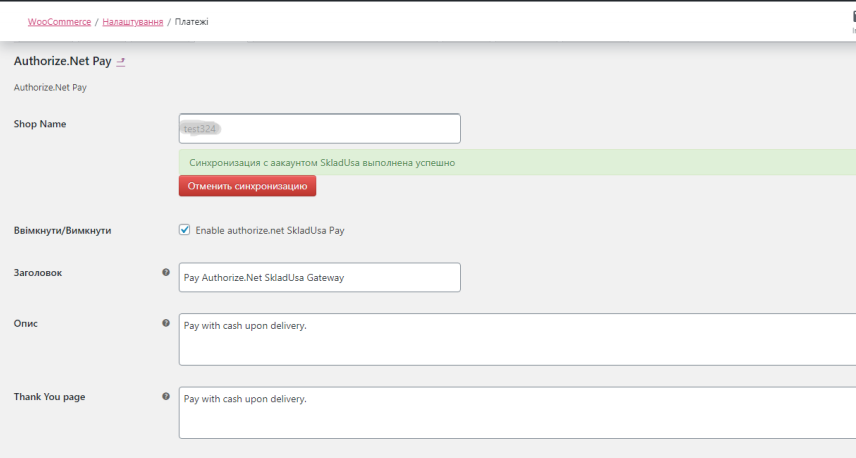The height and width of the screenshot is (458, 856).
Task: Click inside the Опис description textarea
Action: [517, 340]
